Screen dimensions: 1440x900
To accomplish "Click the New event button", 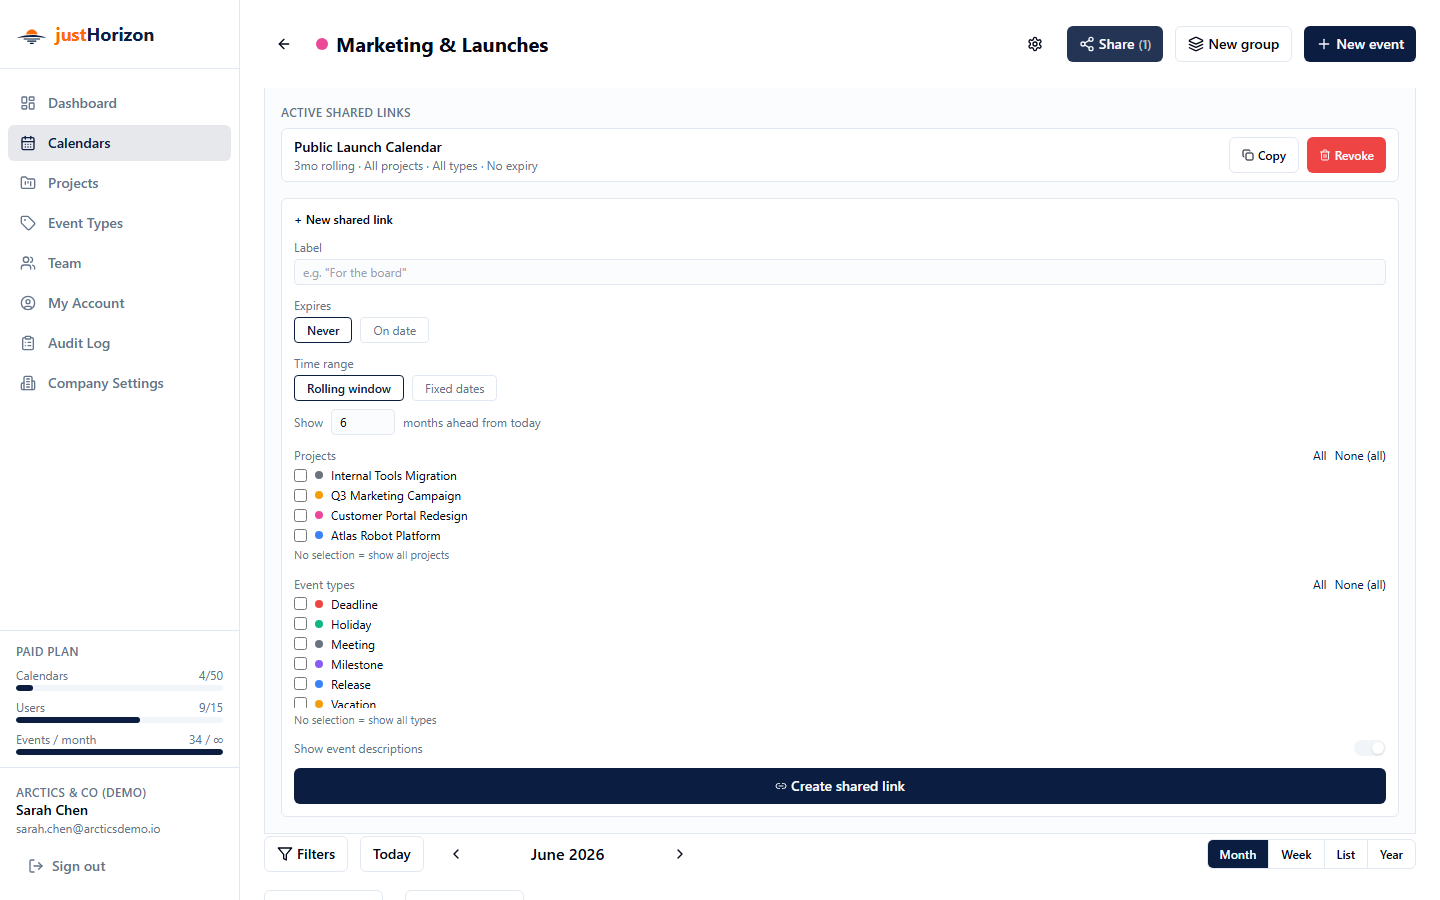I will [1360, 44].
